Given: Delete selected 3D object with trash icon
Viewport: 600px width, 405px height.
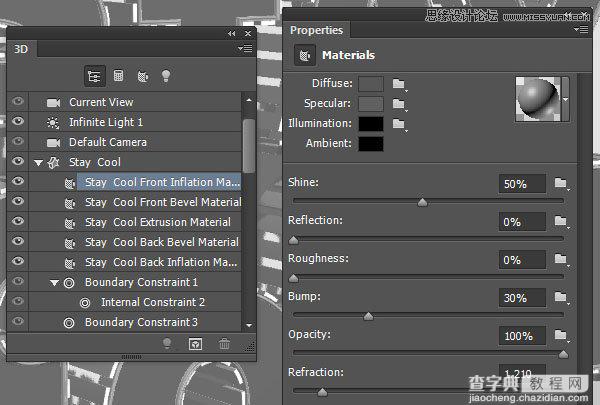Looking at the screenshot, I should pyautogui.click(x=224, y=344).
